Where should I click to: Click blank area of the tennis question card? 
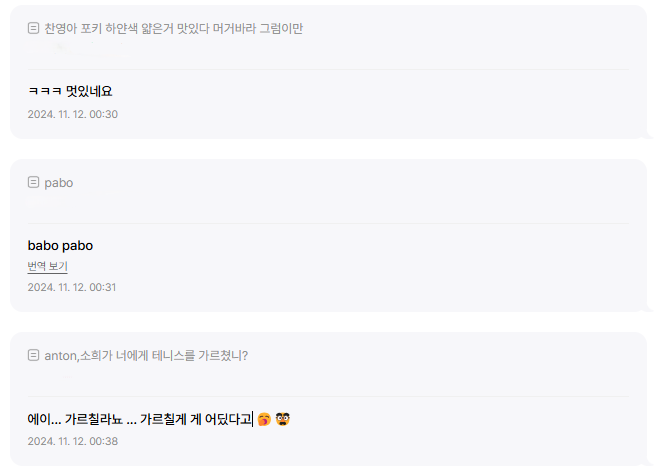(x=450, y=435)
